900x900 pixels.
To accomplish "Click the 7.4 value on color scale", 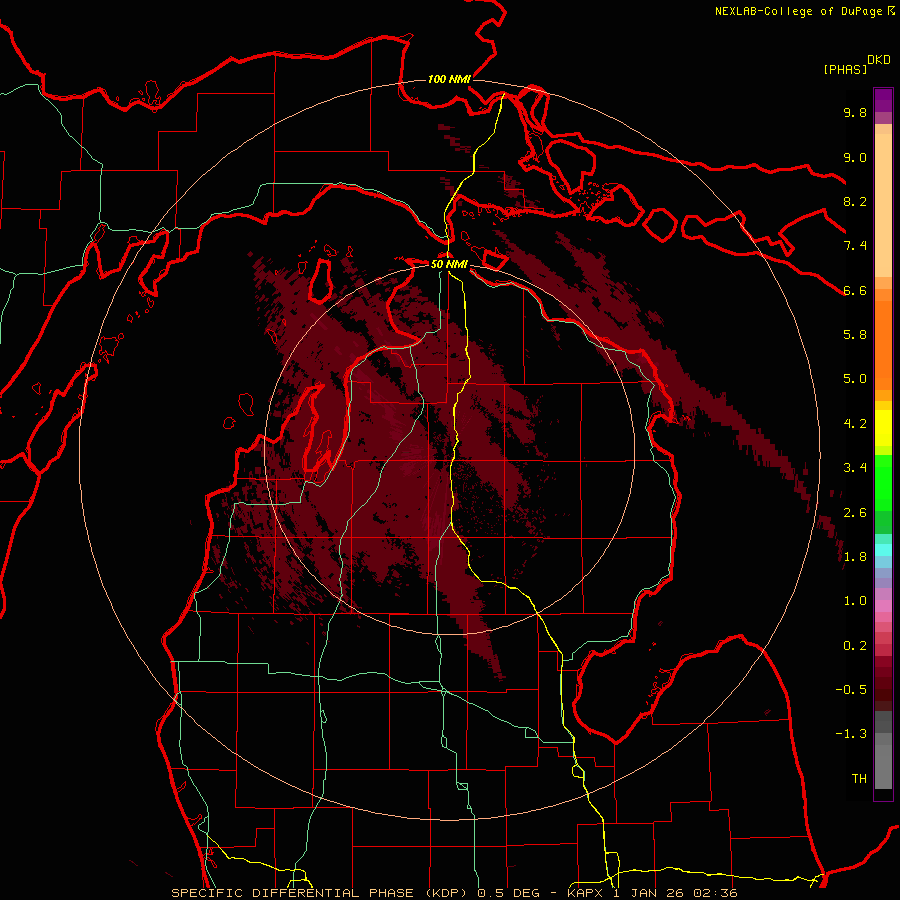I will [x=855, y=246].
